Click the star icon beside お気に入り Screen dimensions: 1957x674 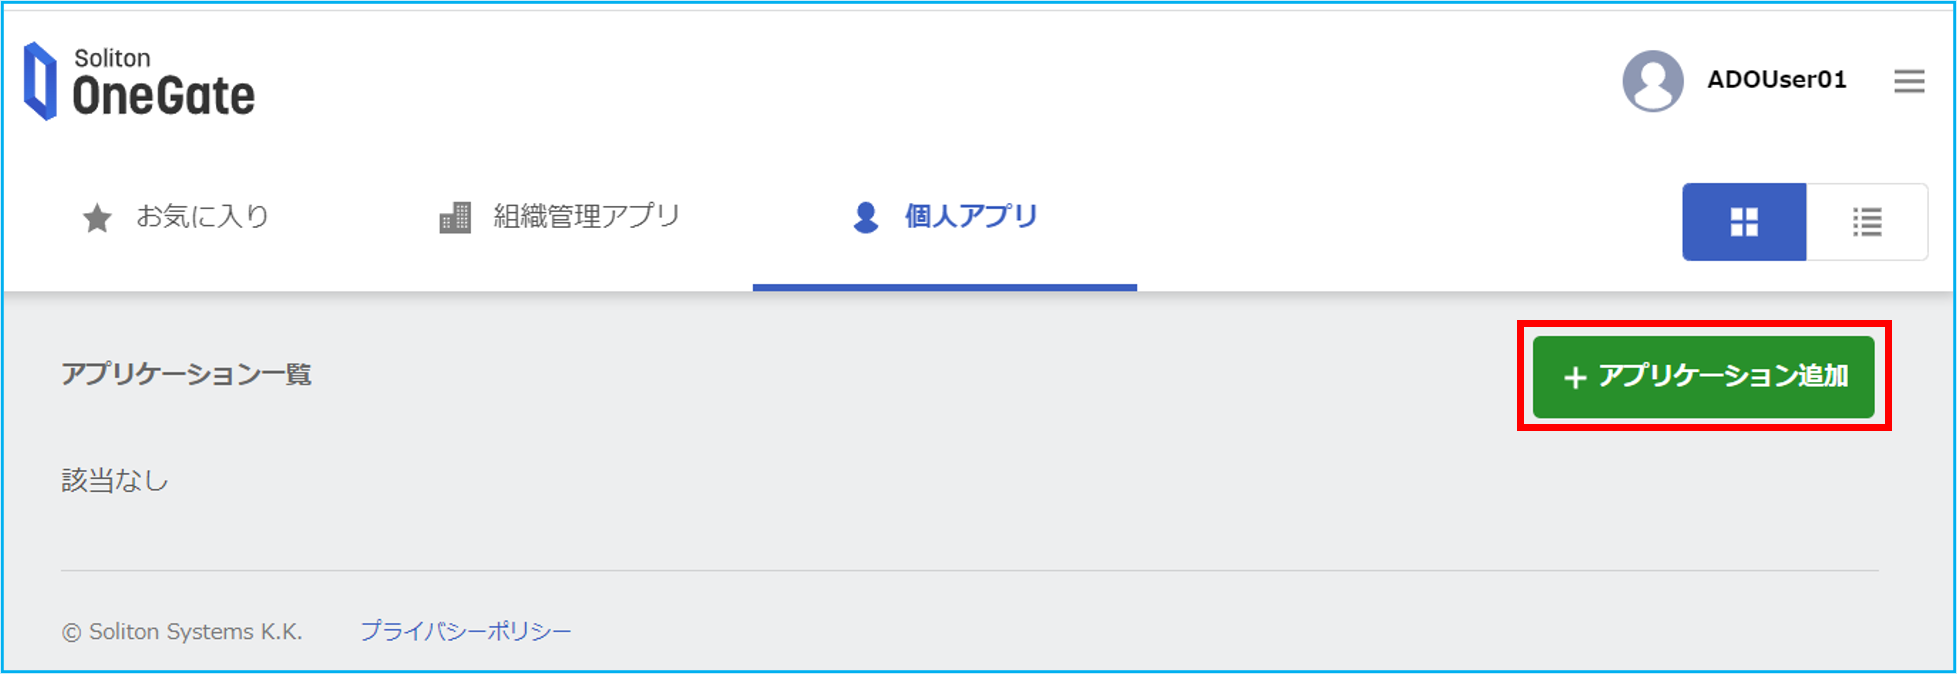[x=97, y=217]
